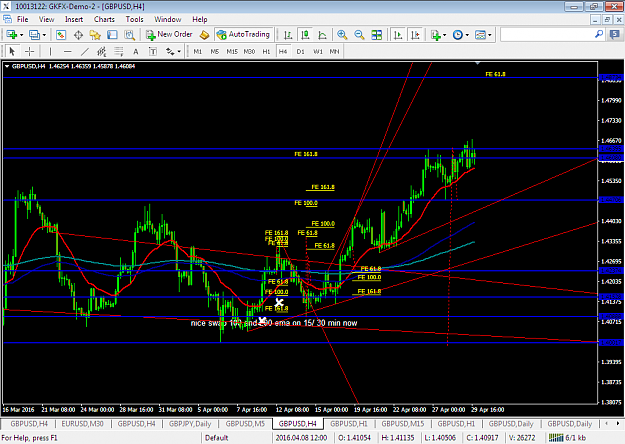Click the search magnifier in search box
The width and height of the screenshot is (625, 444).
599,35
